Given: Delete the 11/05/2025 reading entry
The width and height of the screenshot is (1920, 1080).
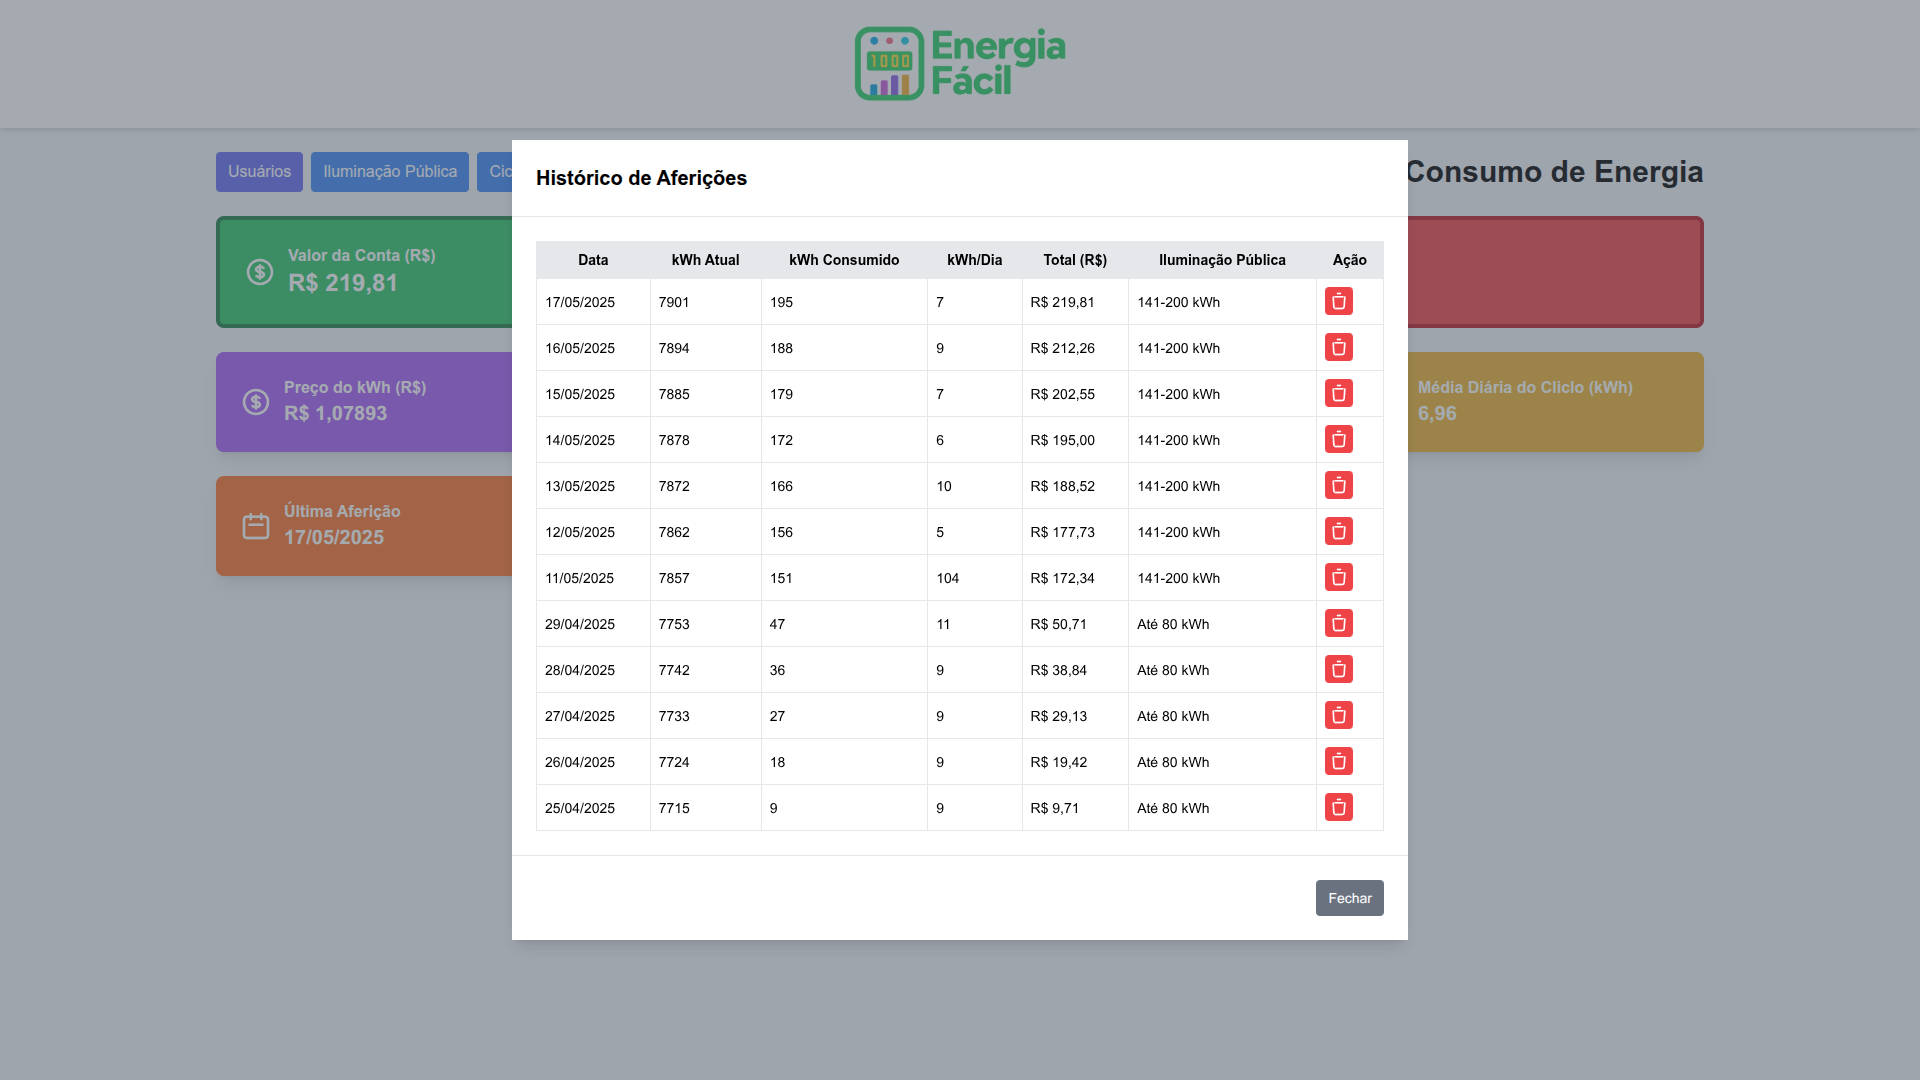Looking at the screenshot, I should point(1338,577).
